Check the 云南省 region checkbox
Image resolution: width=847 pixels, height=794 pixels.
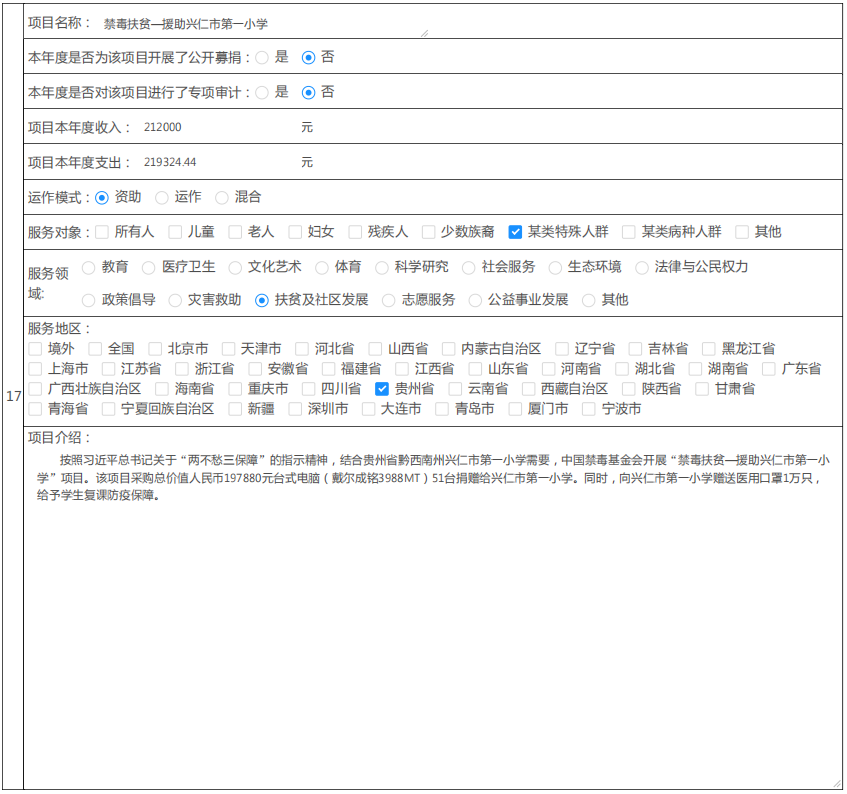455,389
